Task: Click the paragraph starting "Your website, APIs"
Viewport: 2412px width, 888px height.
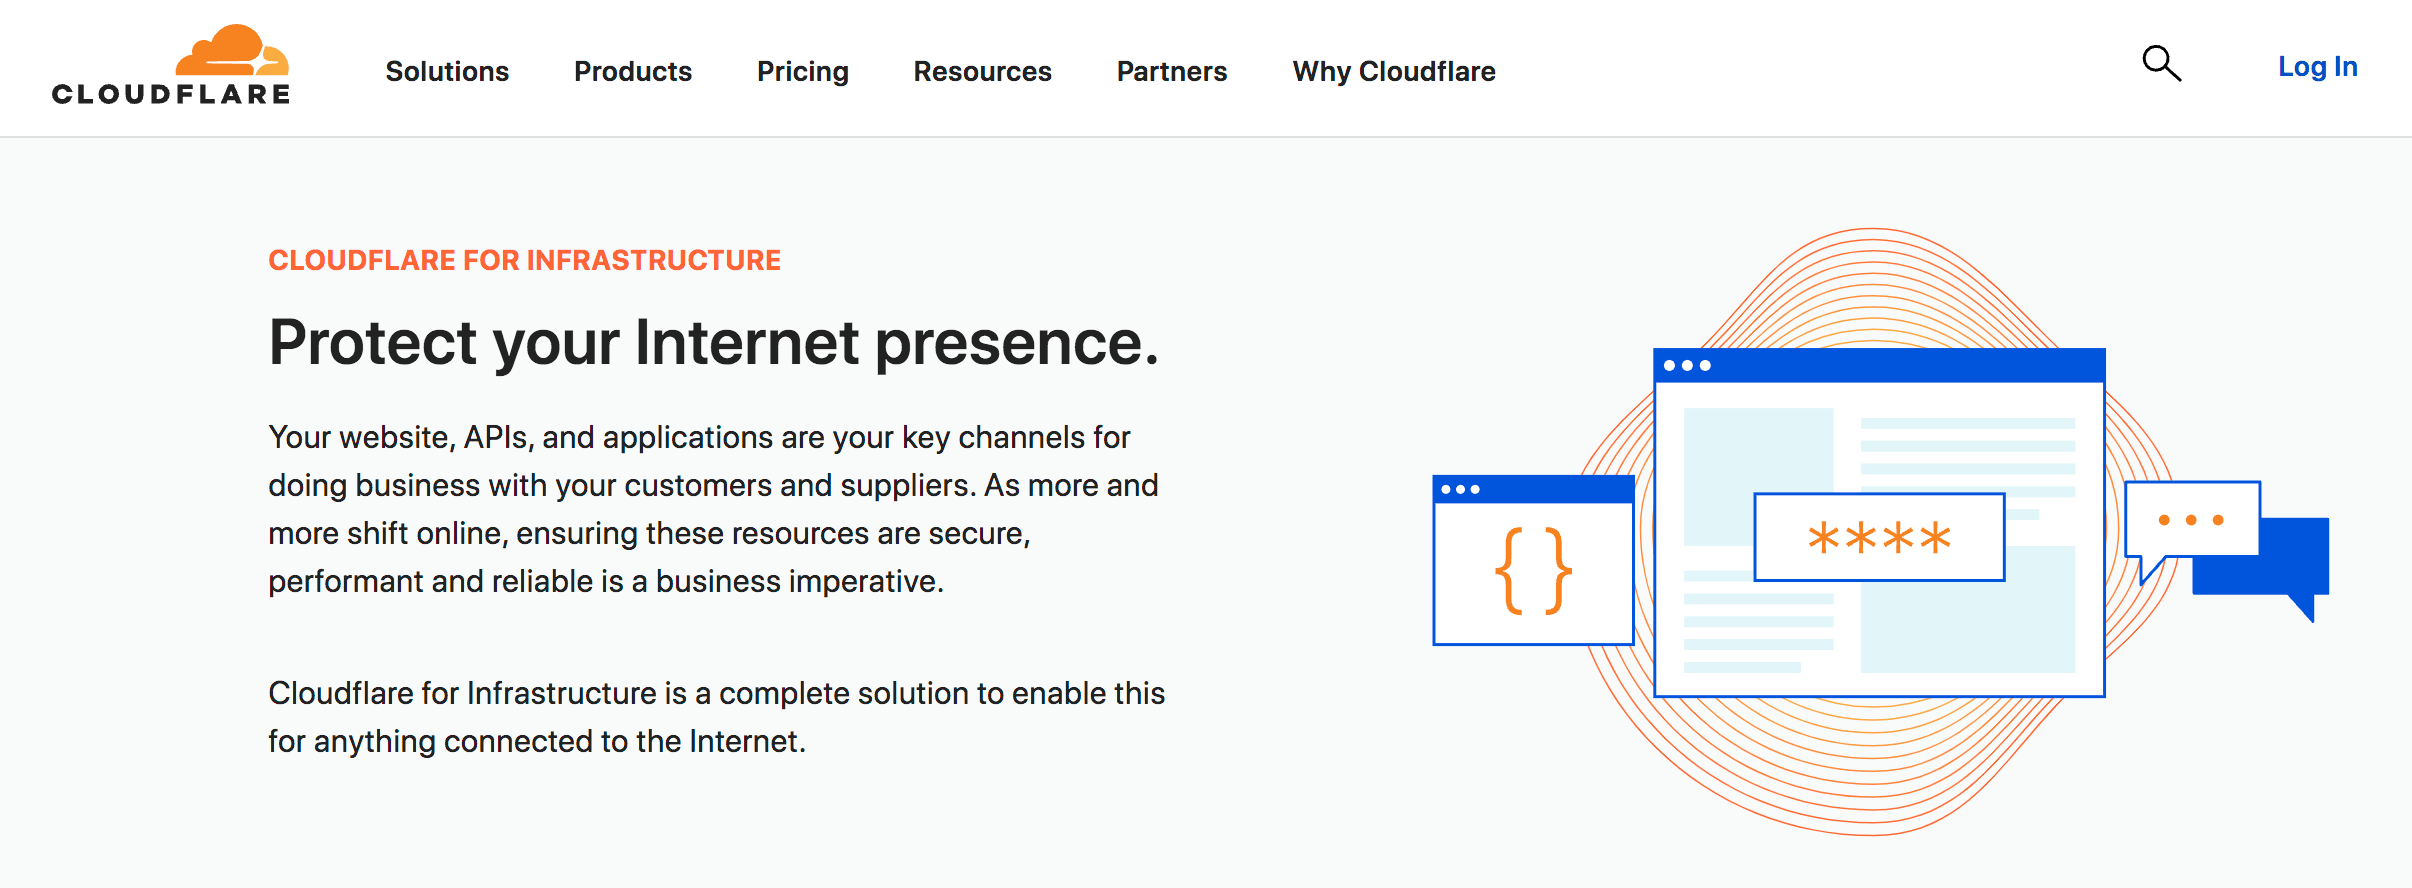Action: (713, 509)
